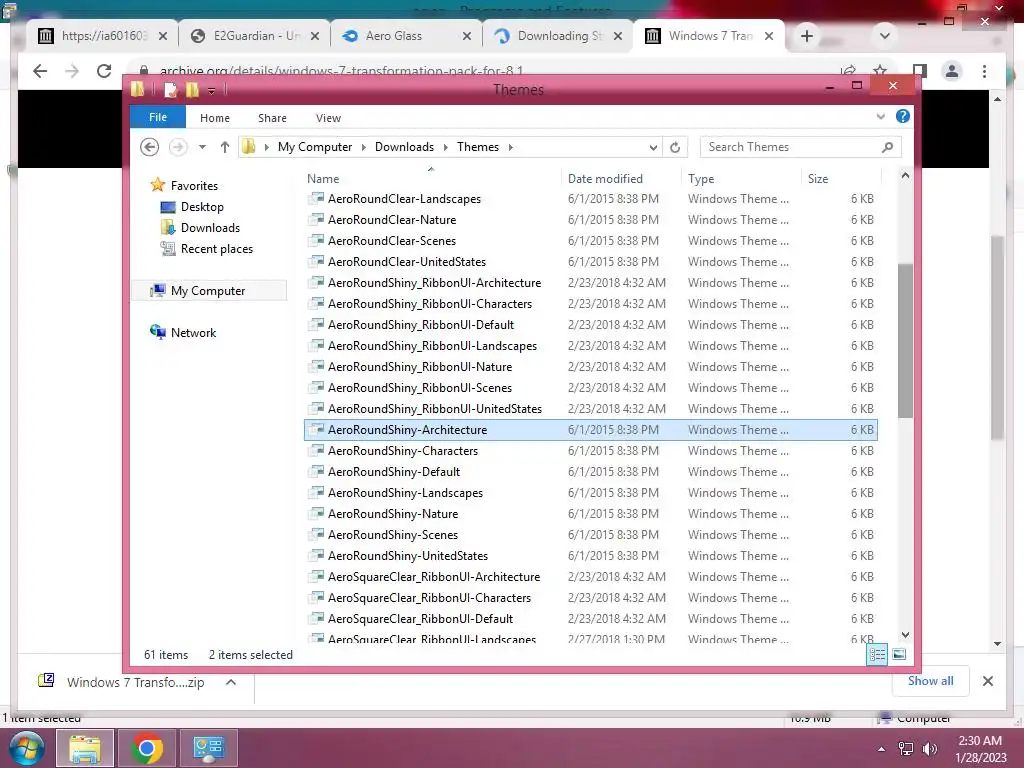The width and height of the screenshot is (1024, 768).
Task: Select Network in navigation pane
Action: pos(193,332)
